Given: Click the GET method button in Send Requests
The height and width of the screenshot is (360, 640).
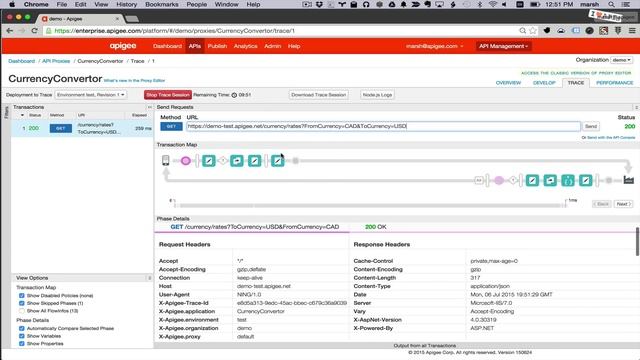Looking at the screenshot, I should (171, 127).
